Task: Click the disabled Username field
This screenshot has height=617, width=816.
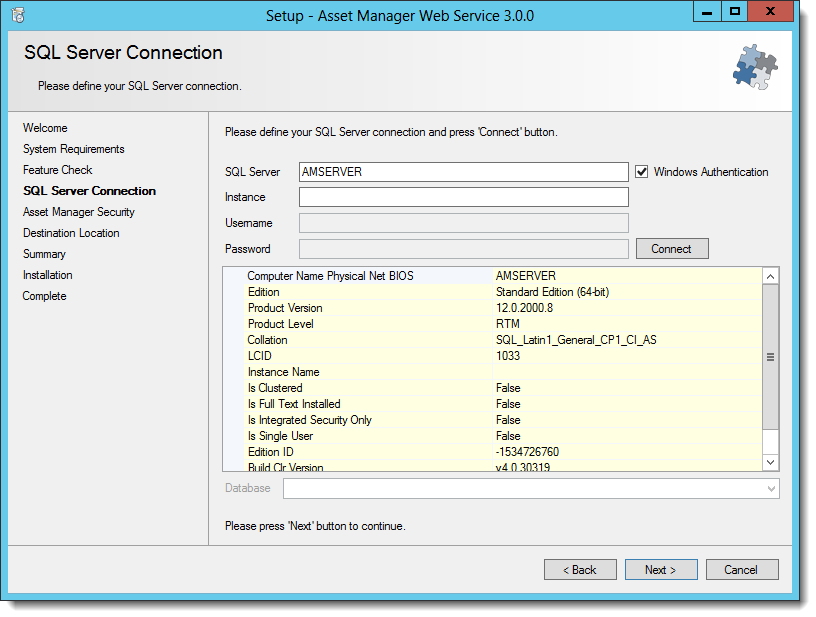Action: tap(464, 223)
